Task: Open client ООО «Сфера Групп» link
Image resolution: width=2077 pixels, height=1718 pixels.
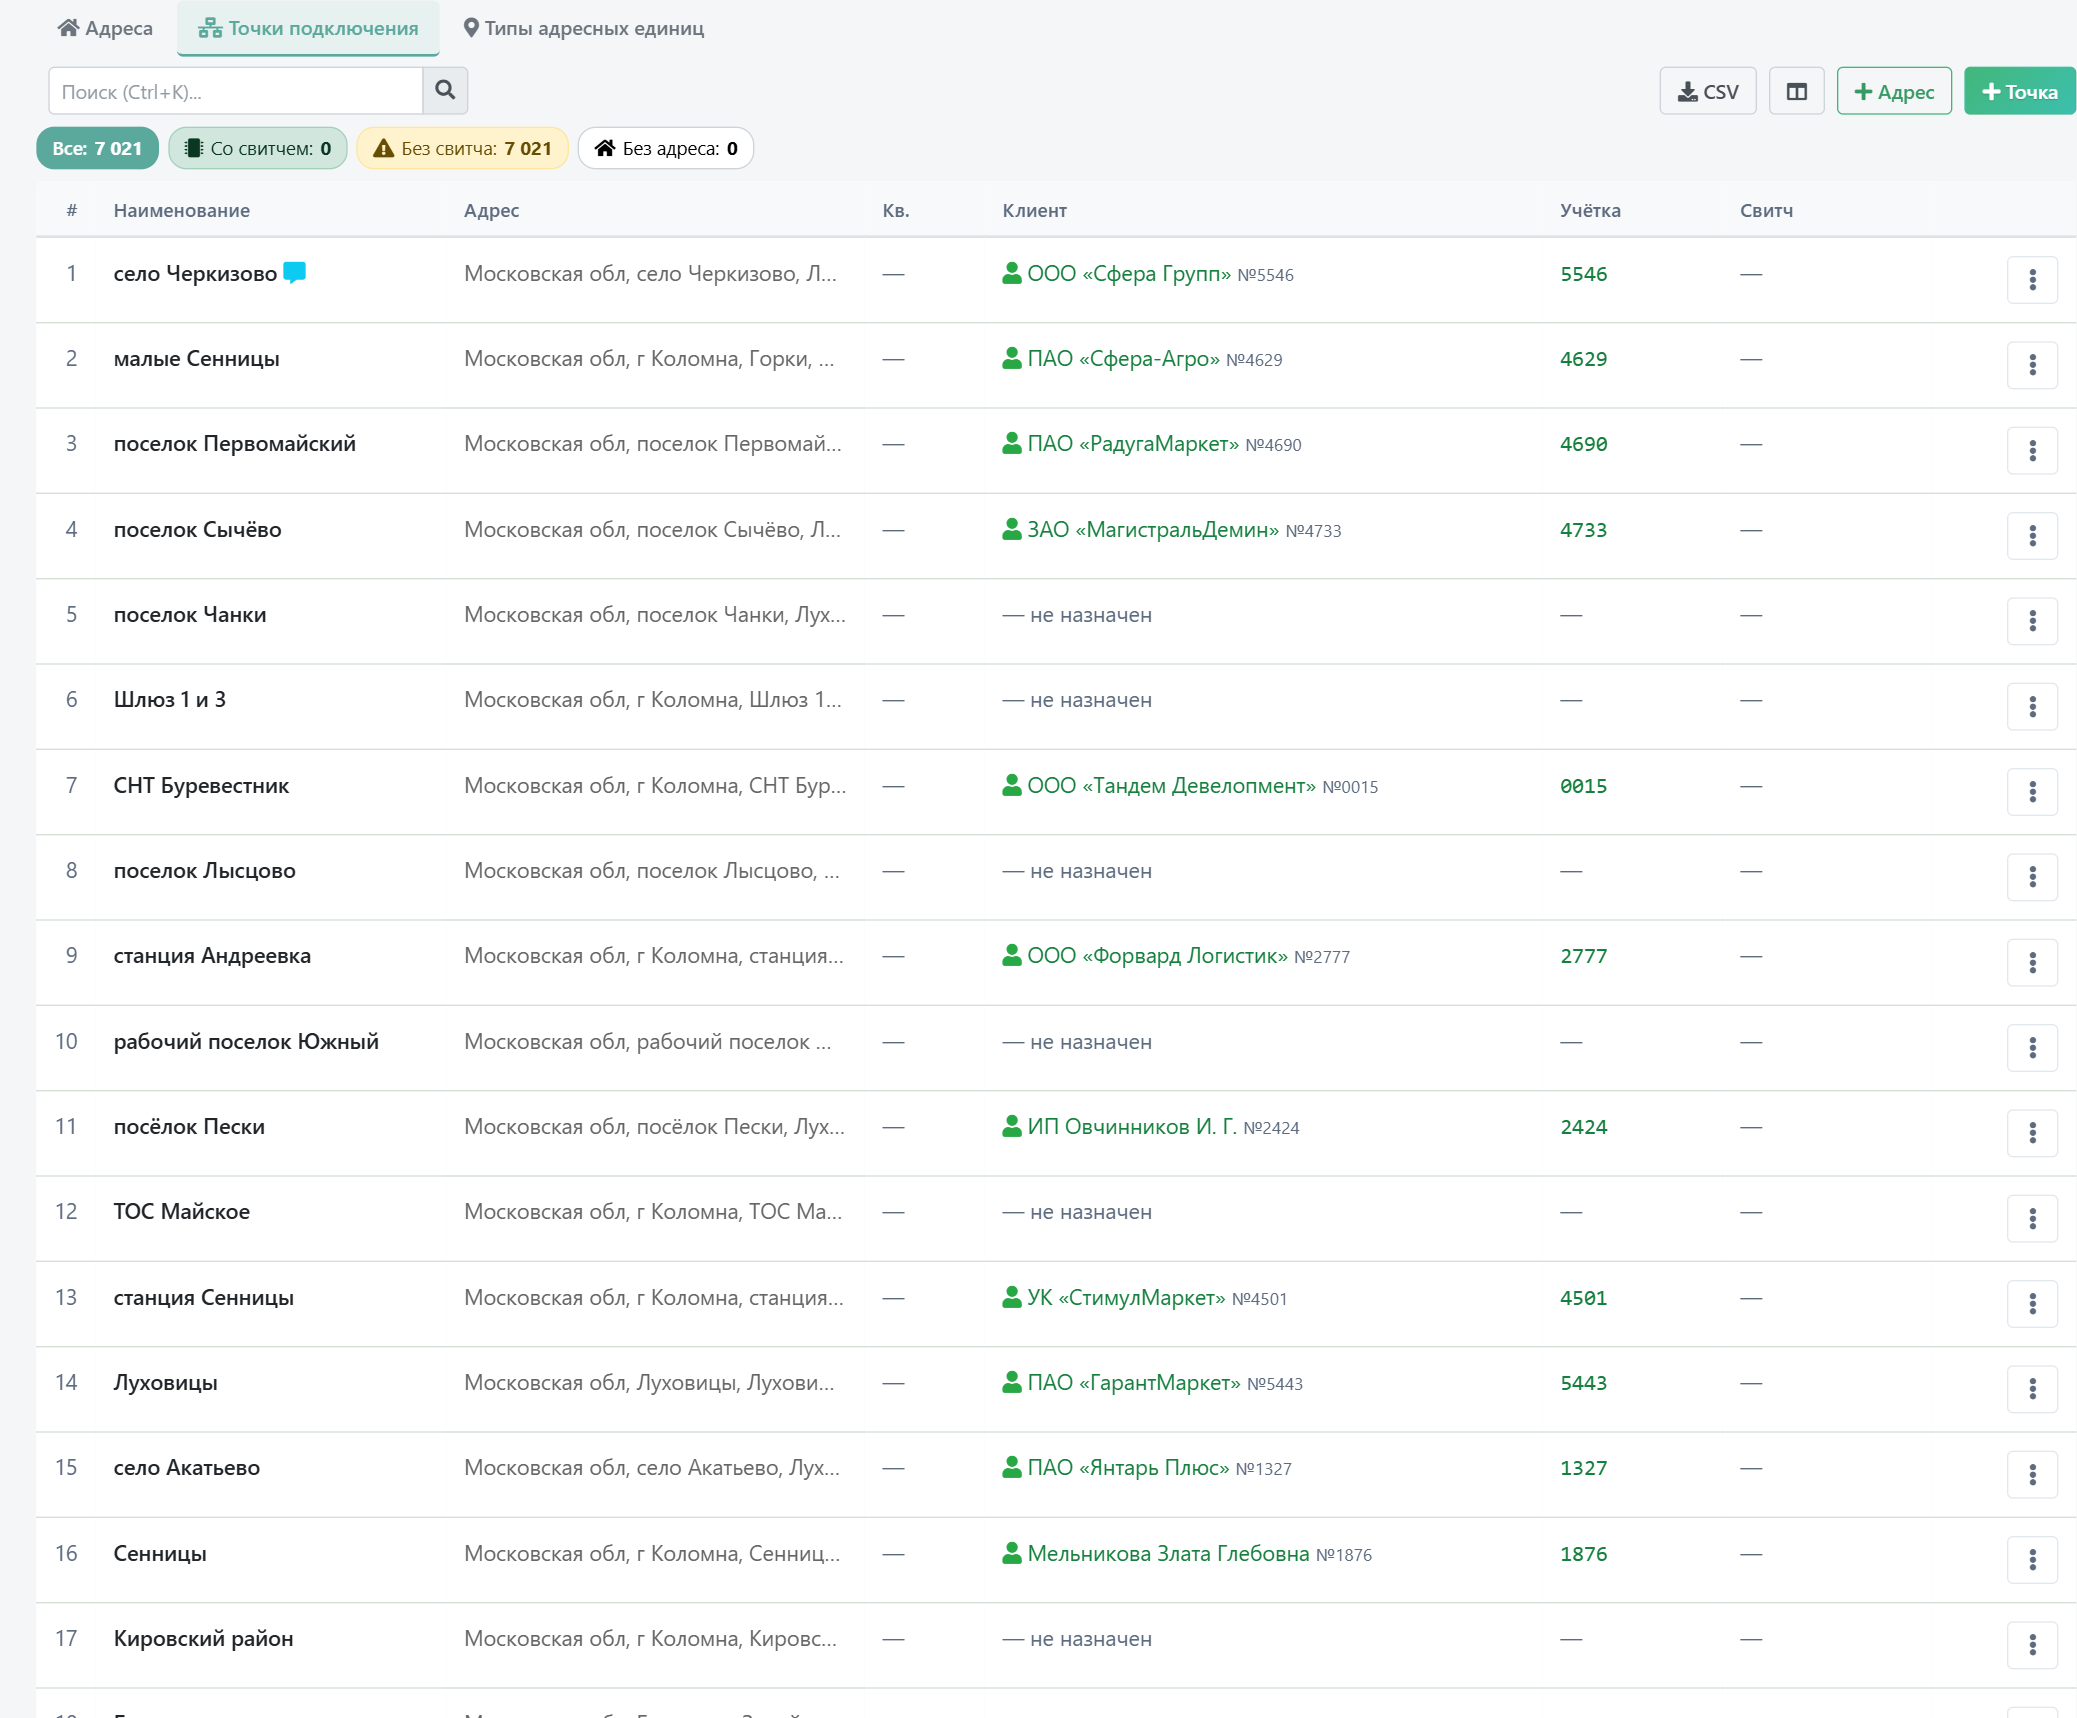Action: click(1128, 273)
